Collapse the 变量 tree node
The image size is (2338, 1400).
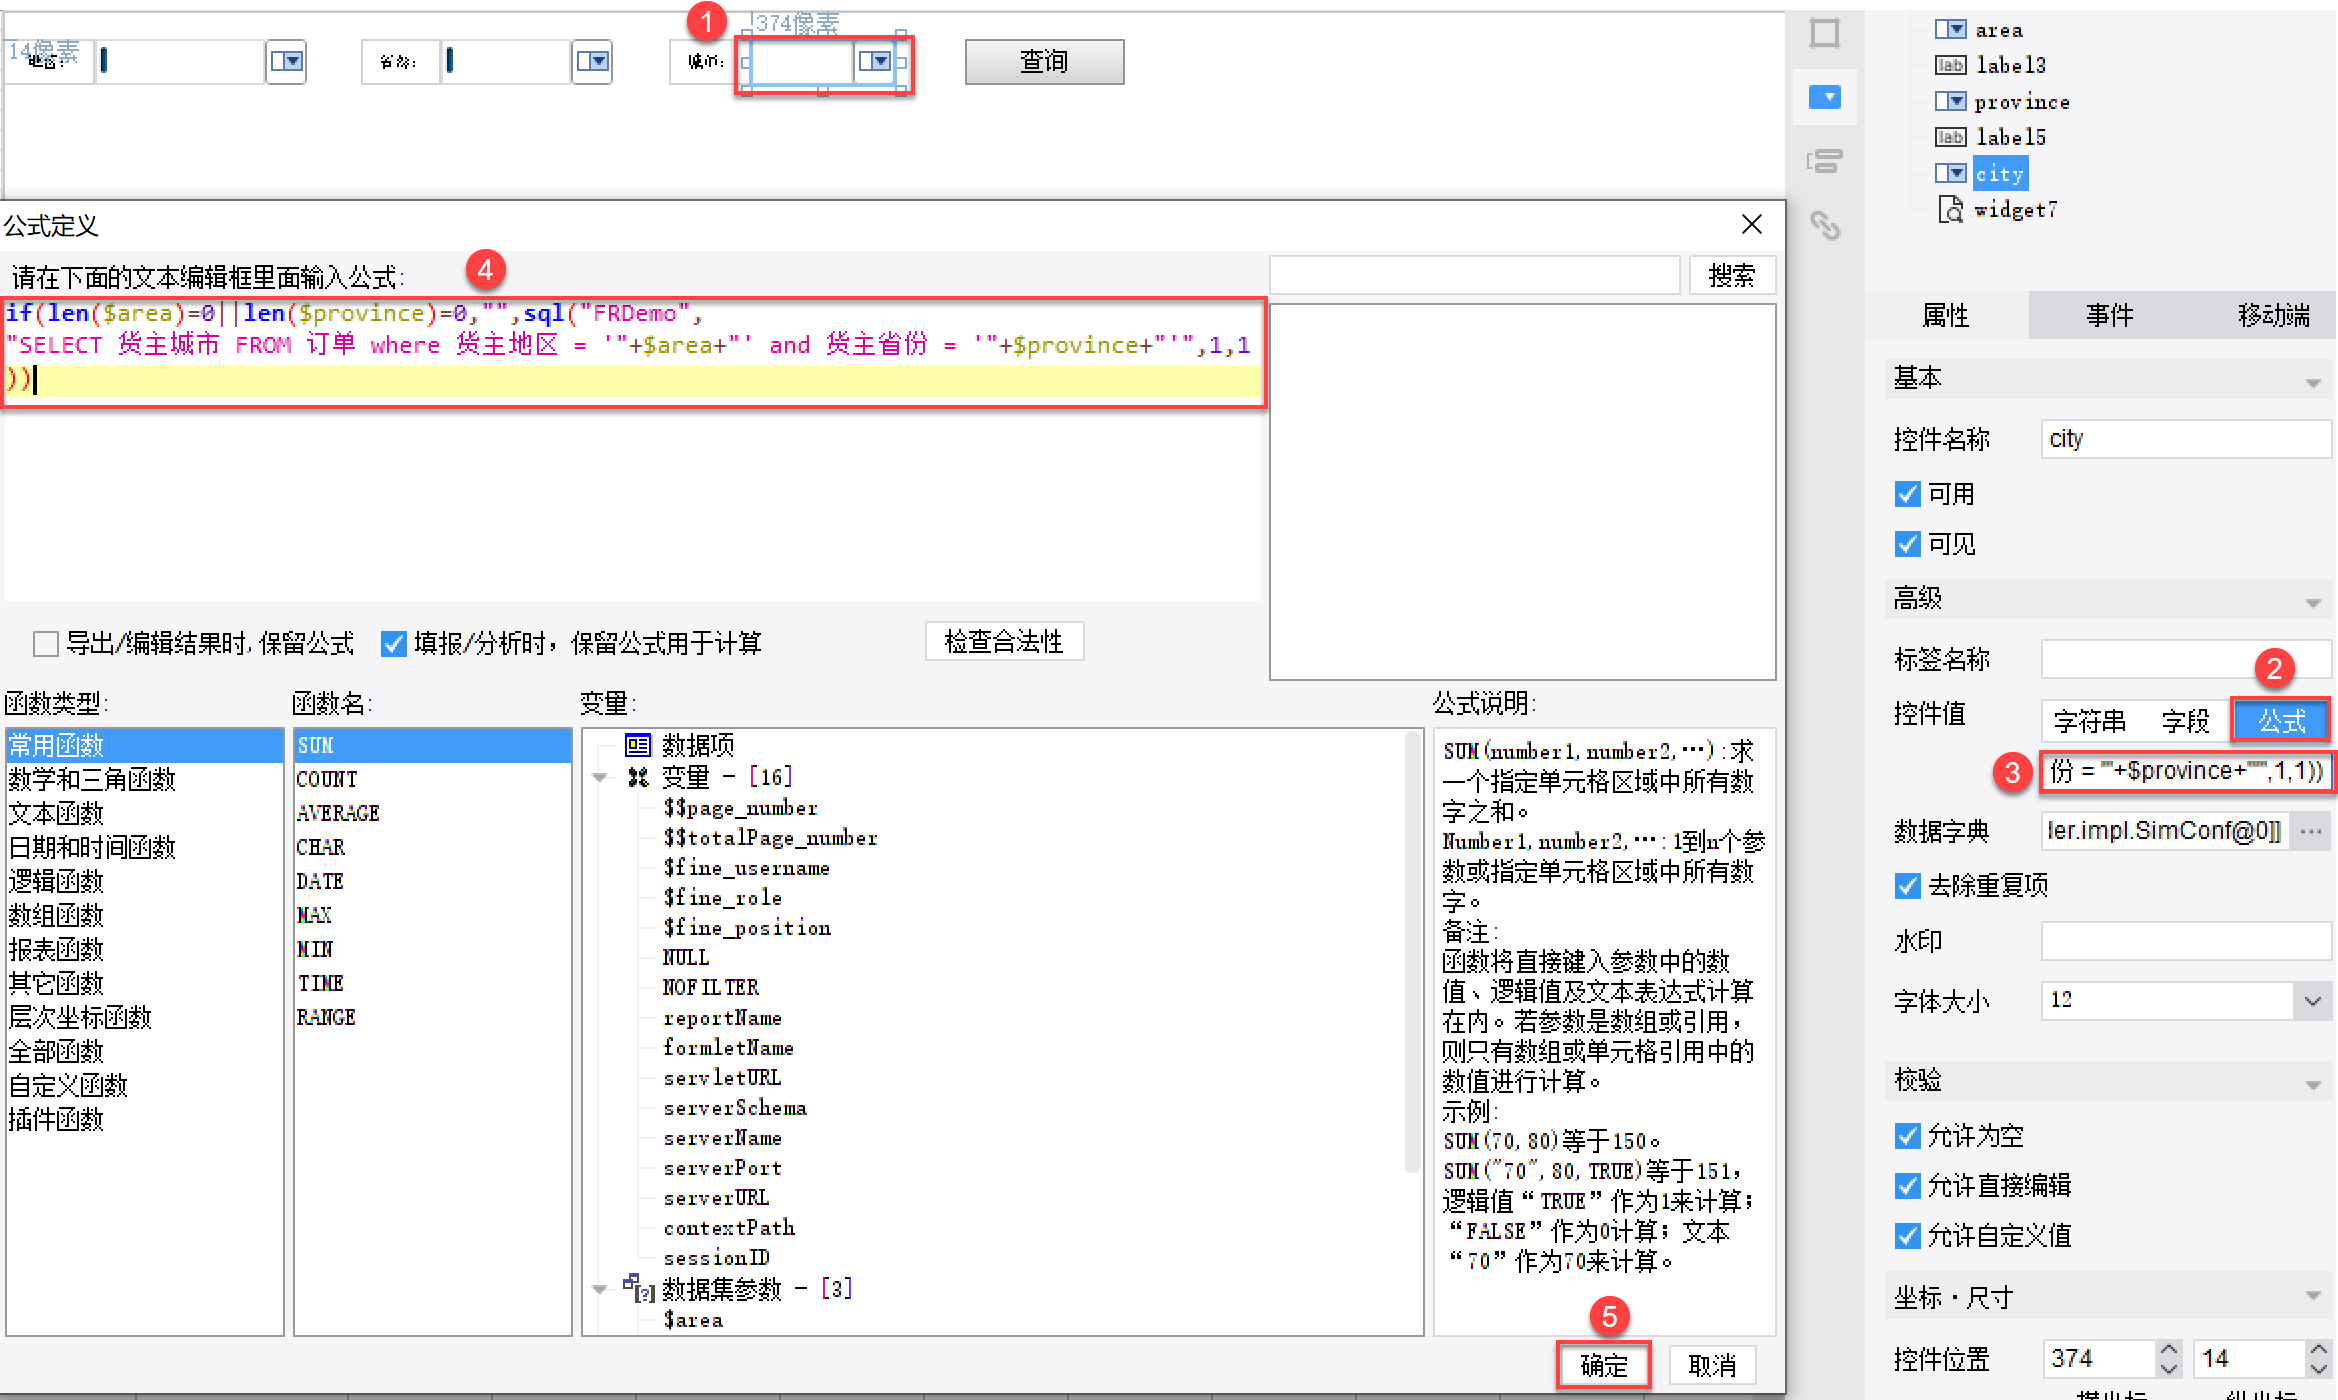pyautogui.click(x=600, y=778)
